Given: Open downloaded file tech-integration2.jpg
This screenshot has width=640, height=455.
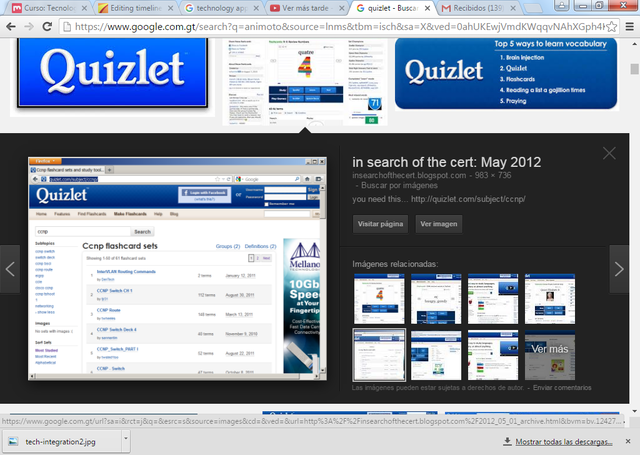Looking at the screenshot, I should pos(61,442).
